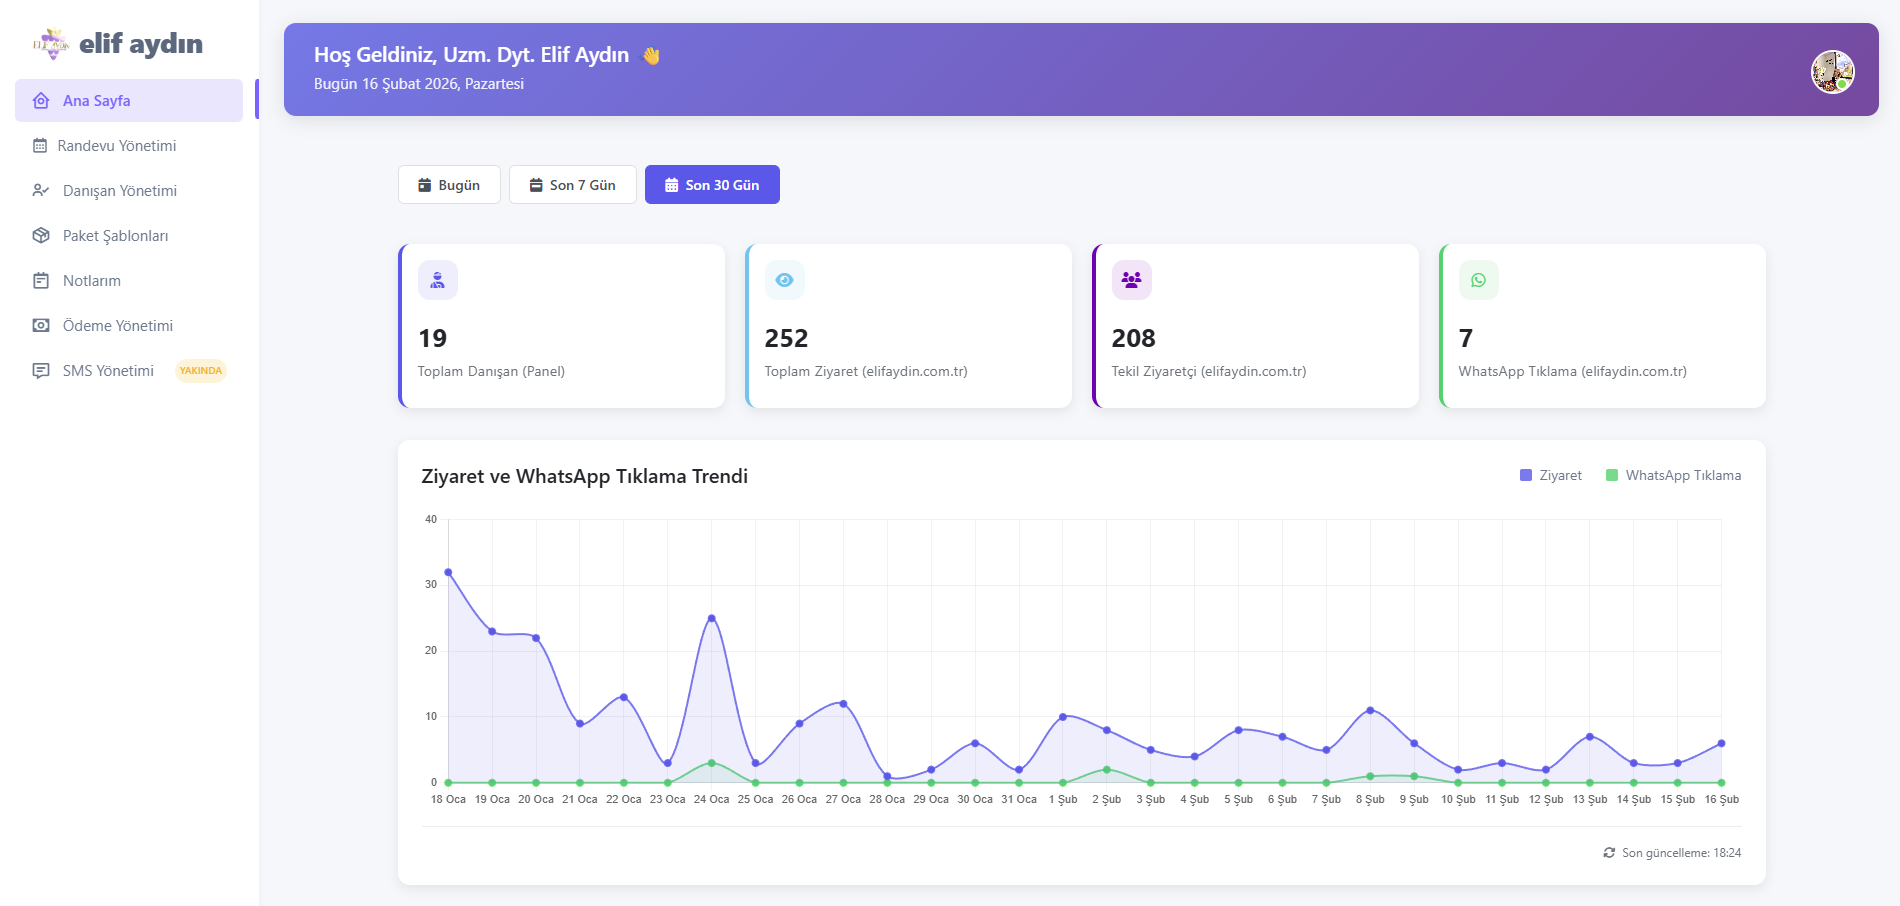Click the Danışan Yönetimi person icon
This screenshot has width=1900, height=906.
pos(41,191)
